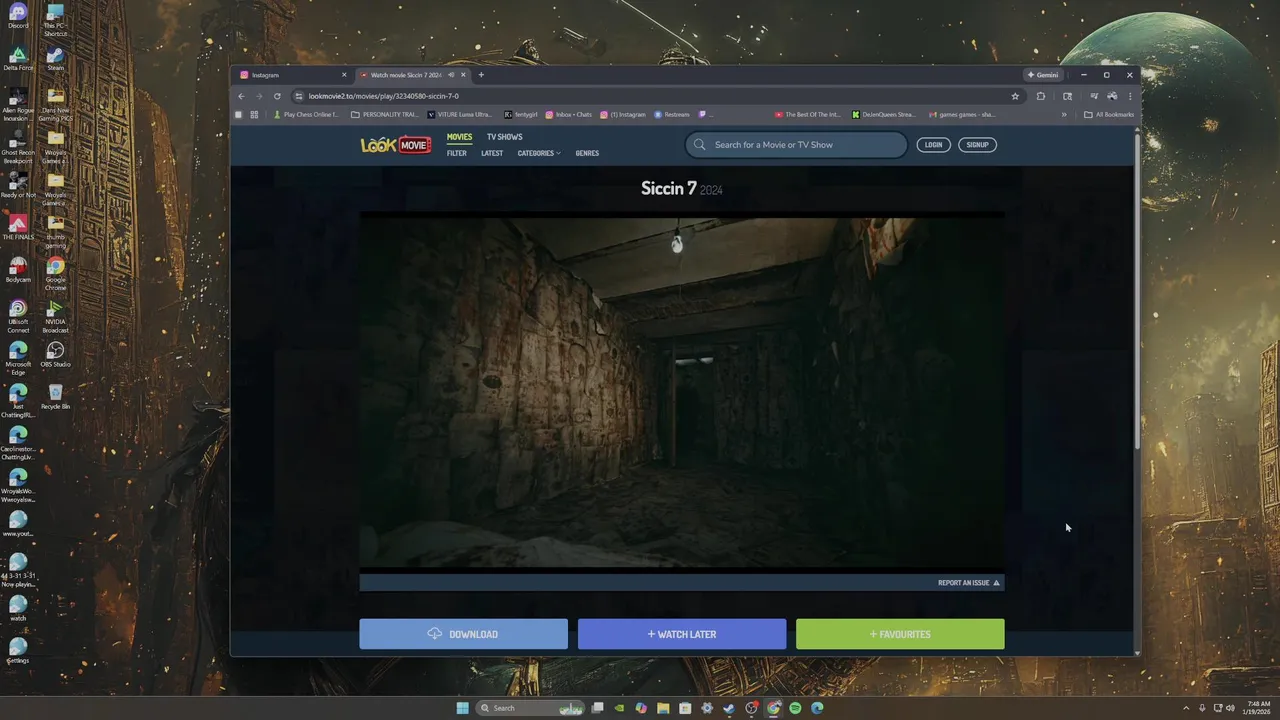The image size is (1280, 720).
Task: Switch to the Instagram tab
Action: pyautogui.click(x=293, y=75)
